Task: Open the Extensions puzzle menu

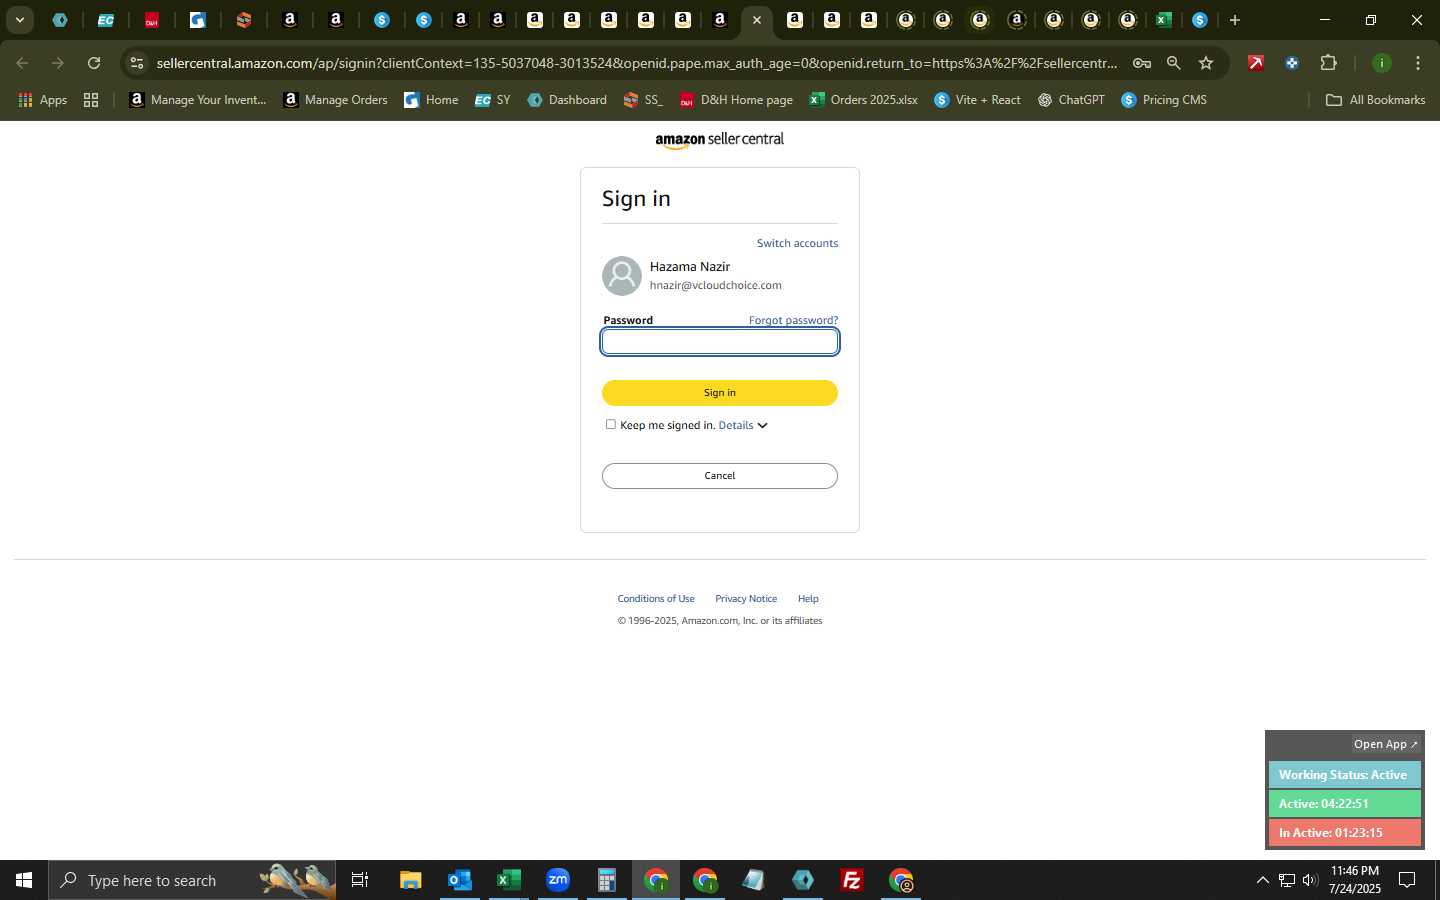Action: tap(1328, 63)
